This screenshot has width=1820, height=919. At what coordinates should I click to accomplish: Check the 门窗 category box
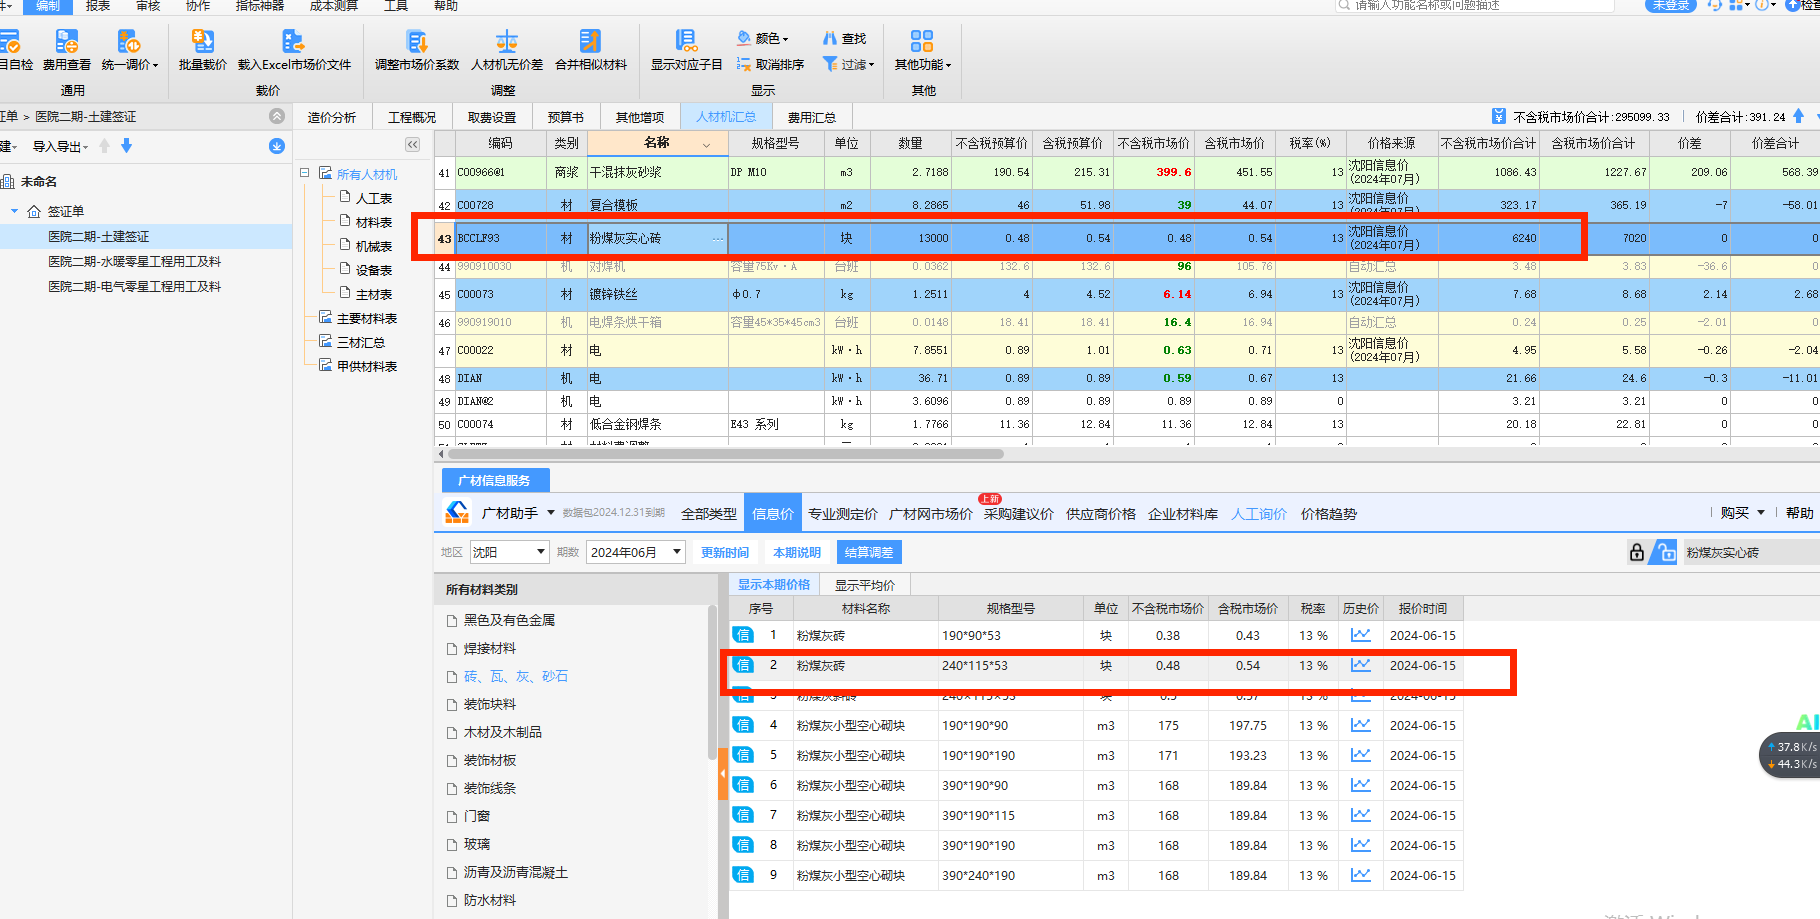click(x=452, y=817)
